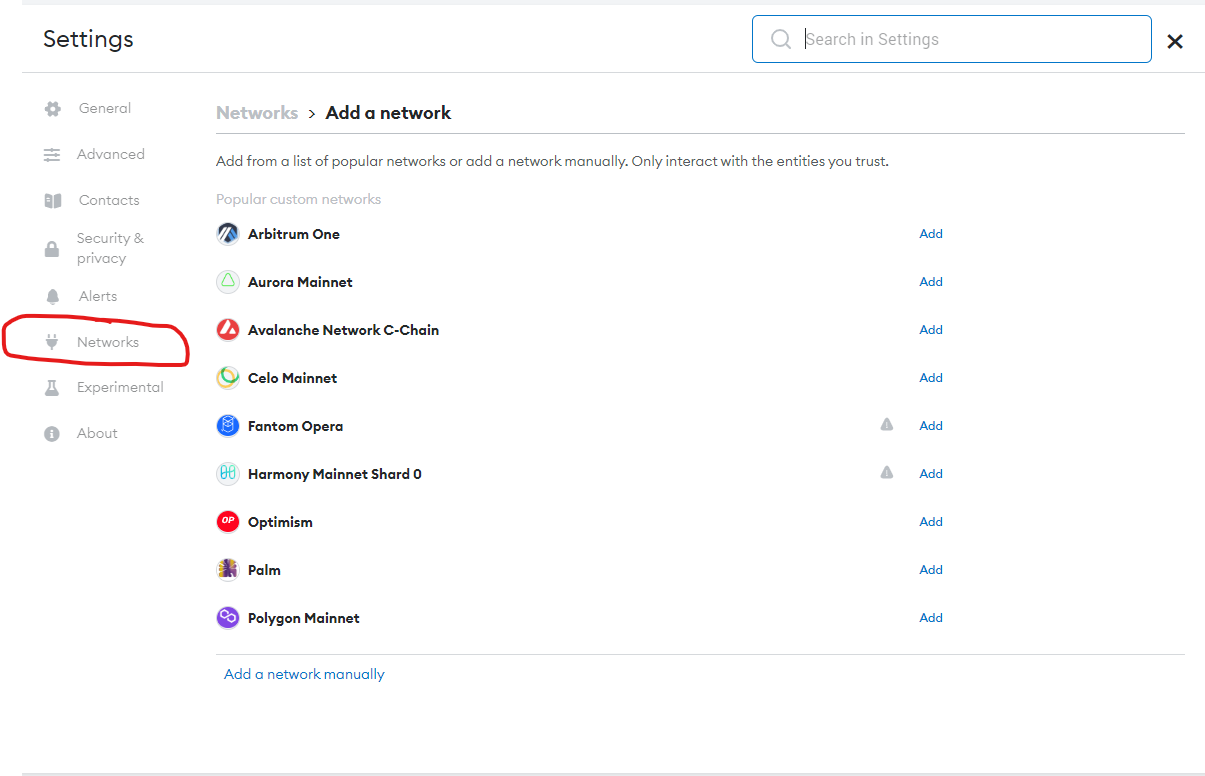The width and height of the screenshot is (1205, 776).
Task: Click the Aurora Mainnet name text
Action: 300,282
